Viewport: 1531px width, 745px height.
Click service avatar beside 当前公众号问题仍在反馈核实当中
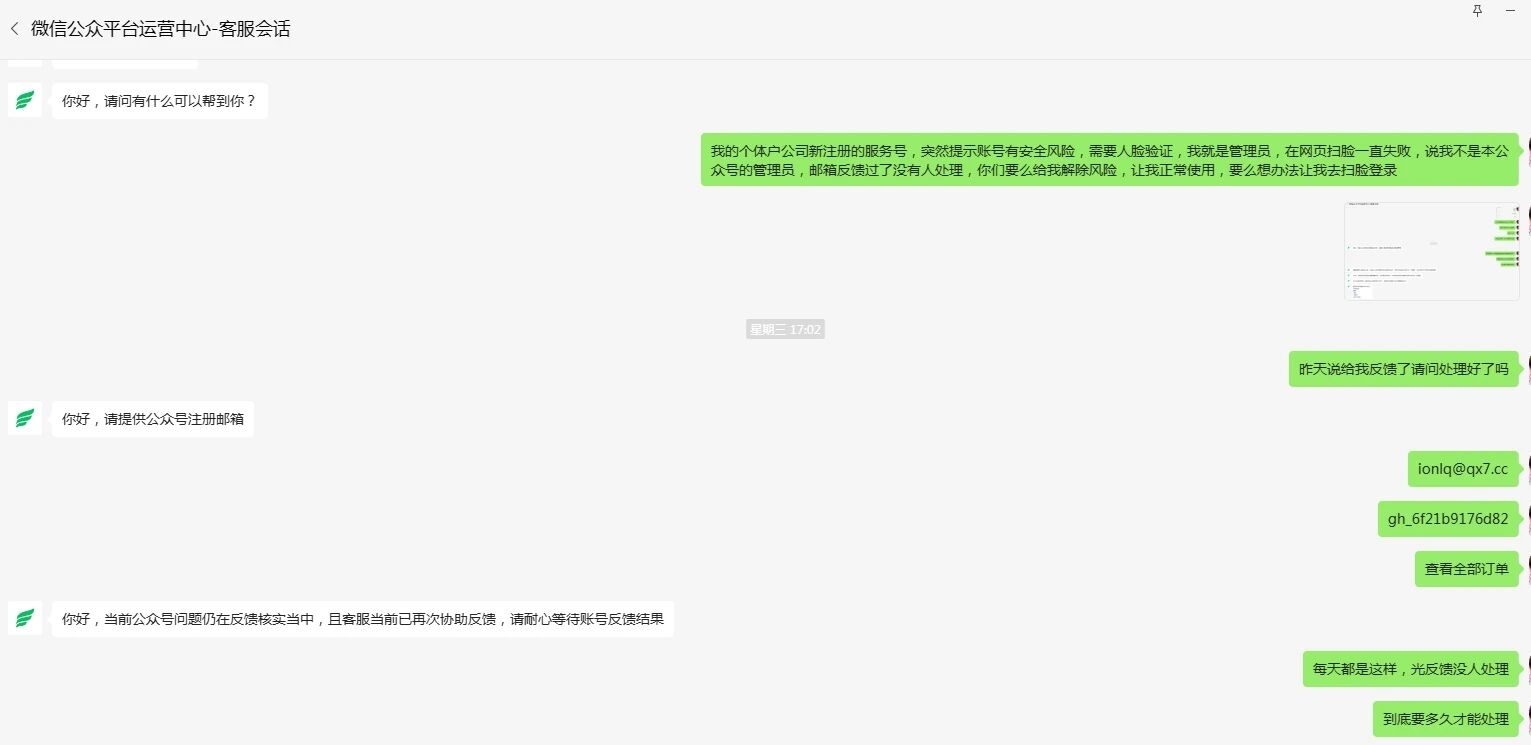pyautogui.click(x=25, y=618)
